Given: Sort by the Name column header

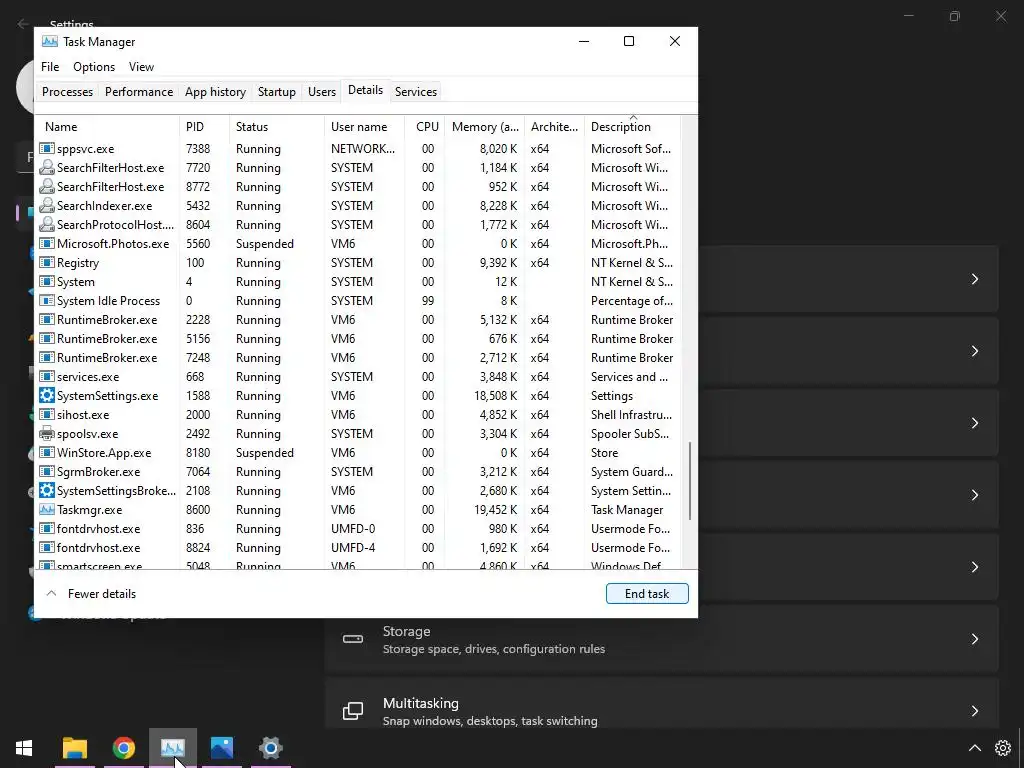Looking at the screenshot, I should click(107, 127).
